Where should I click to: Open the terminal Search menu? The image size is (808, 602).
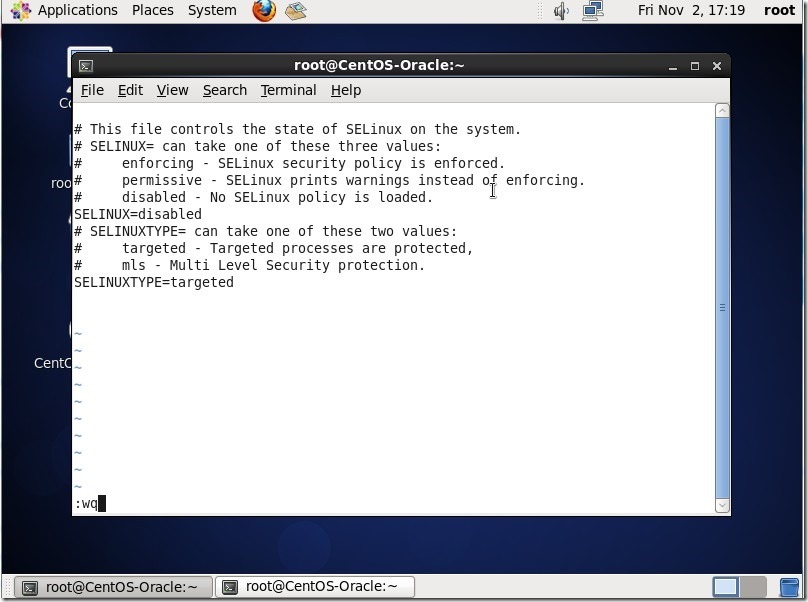coord(224,90)
